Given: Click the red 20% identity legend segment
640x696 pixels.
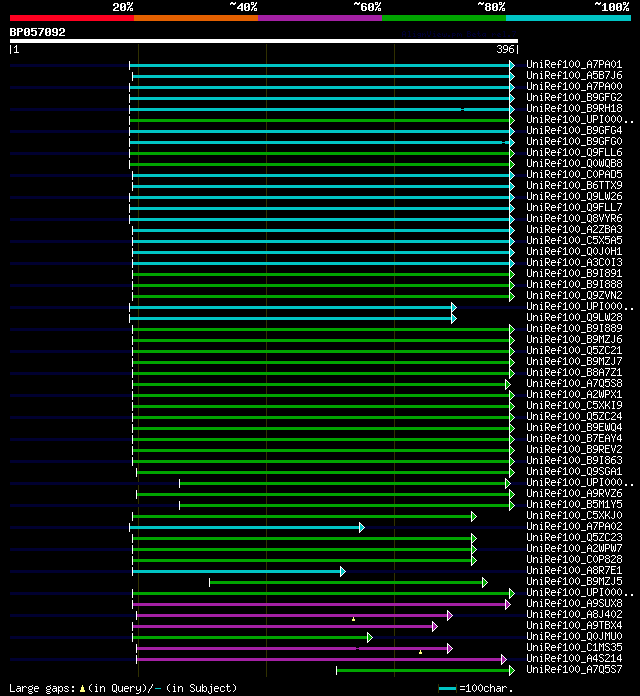Looking at the screenshot, I should [72, 18].
